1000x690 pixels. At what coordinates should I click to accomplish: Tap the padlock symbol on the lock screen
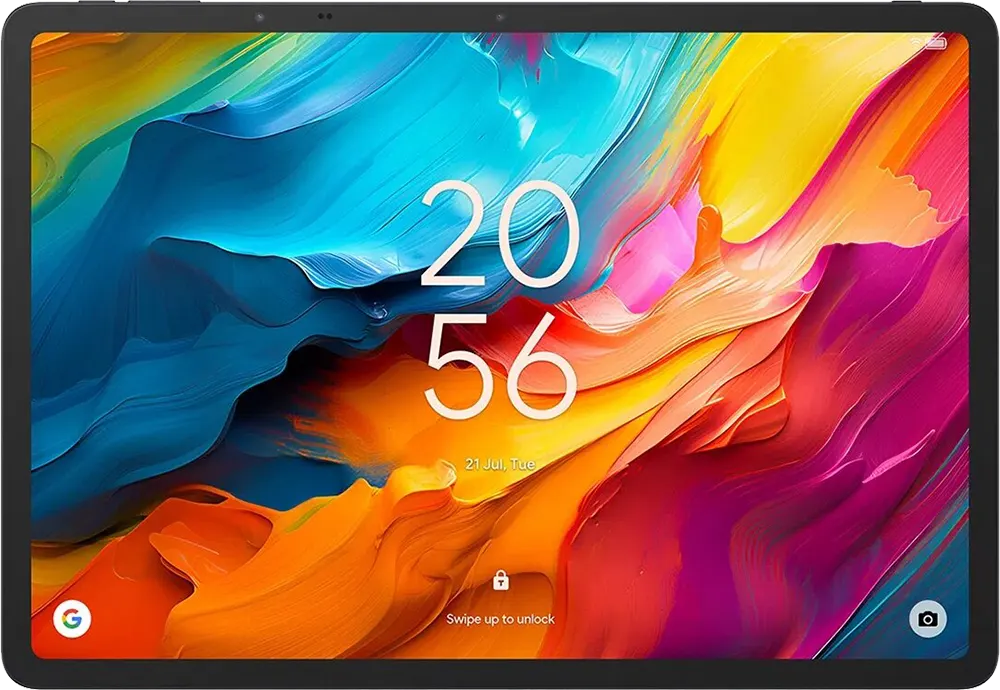(x=500, y=580)
